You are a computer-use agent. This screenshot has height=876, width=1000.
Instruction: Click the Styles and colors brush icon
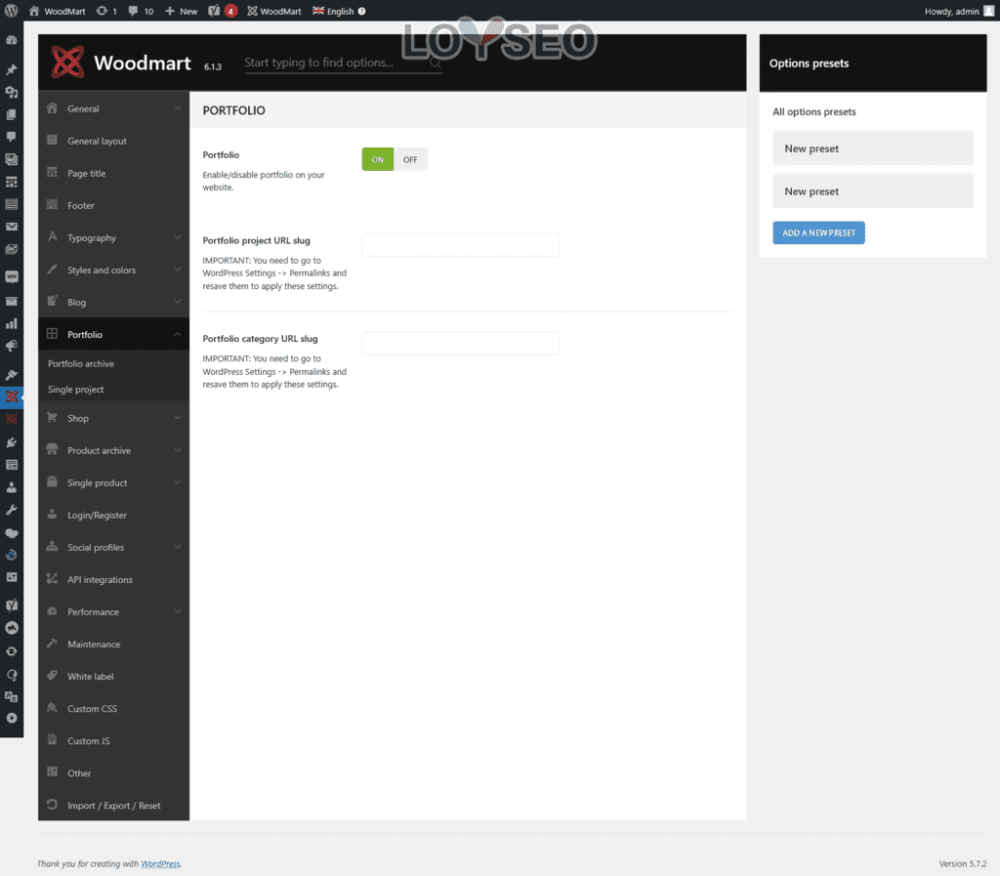tap(52, 269)
